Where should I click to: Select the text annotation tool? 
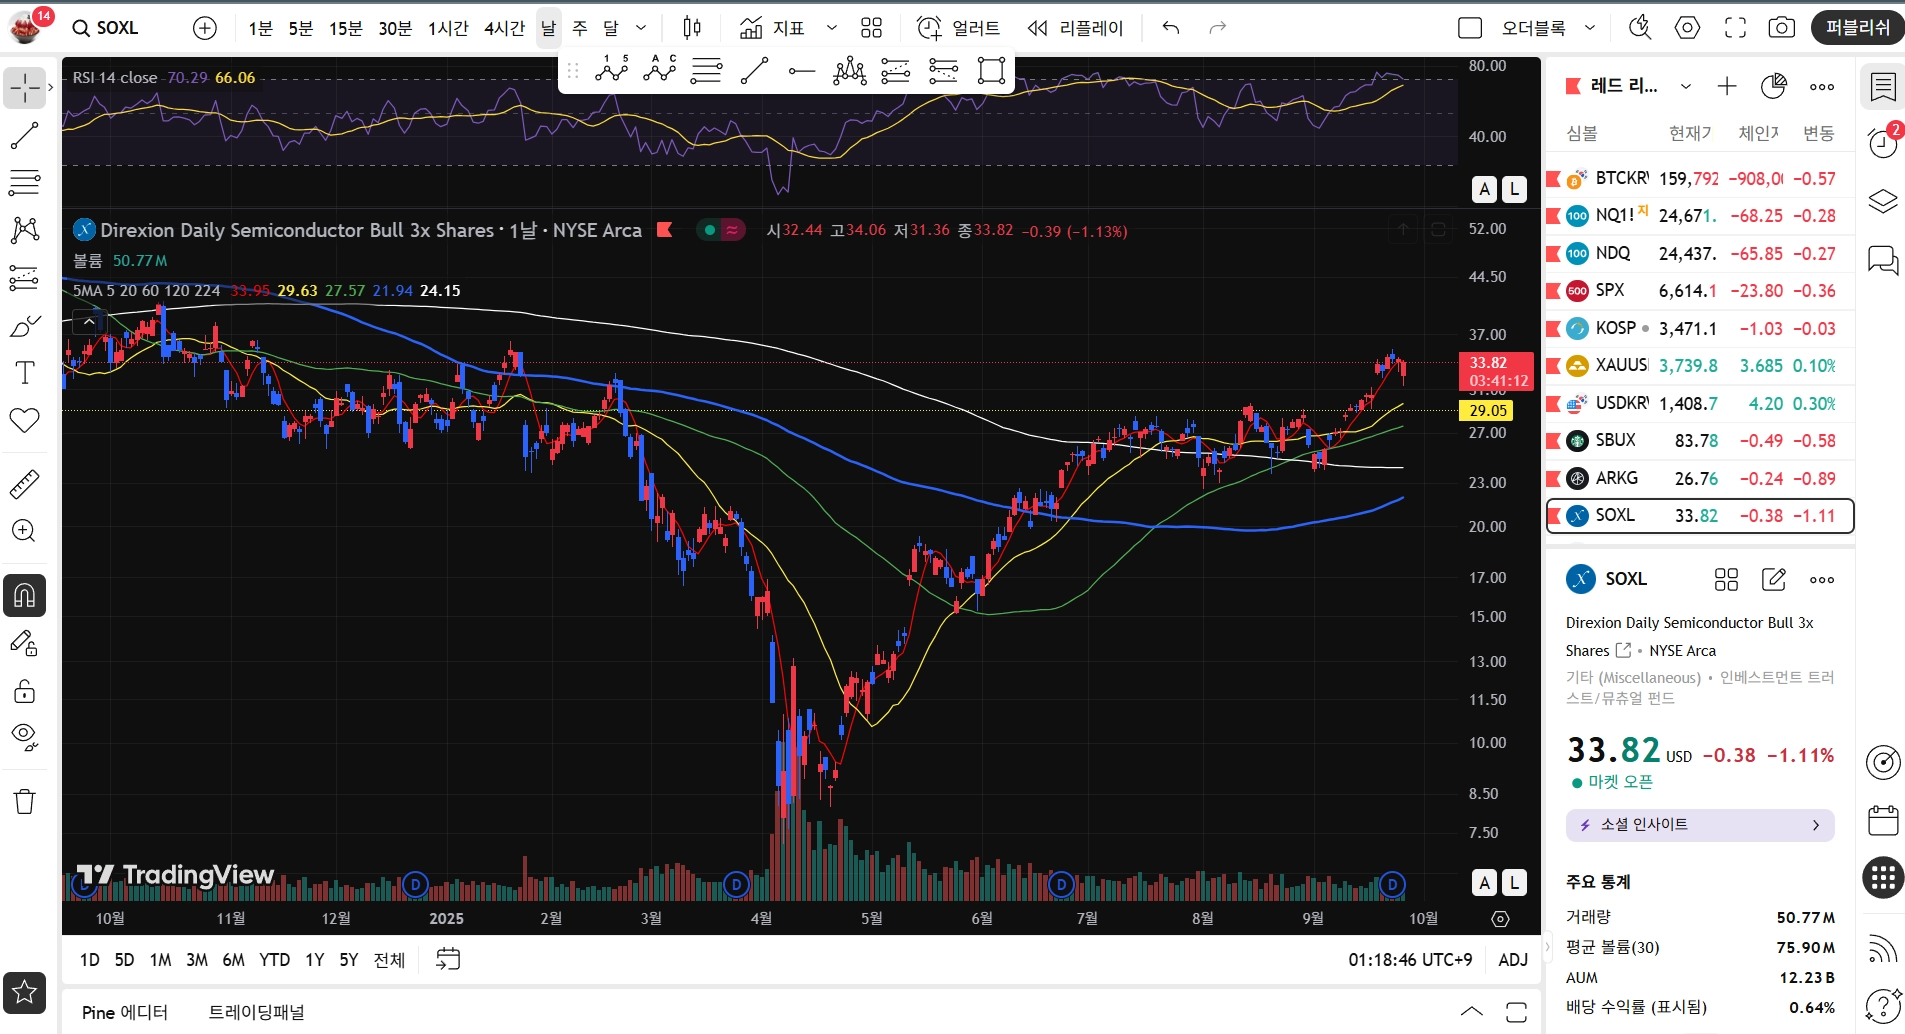click(25, 373)
